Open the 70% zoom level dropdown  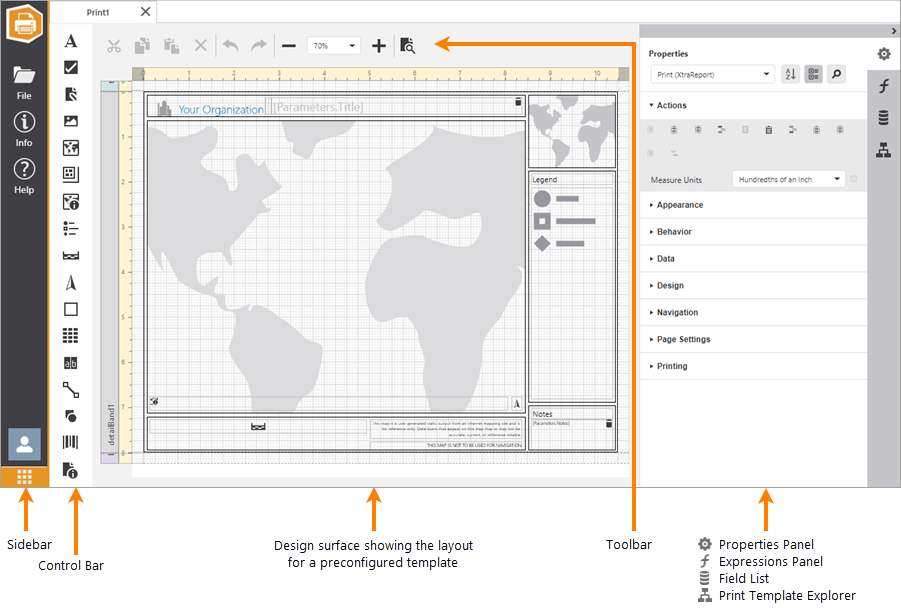pos(334,45)
